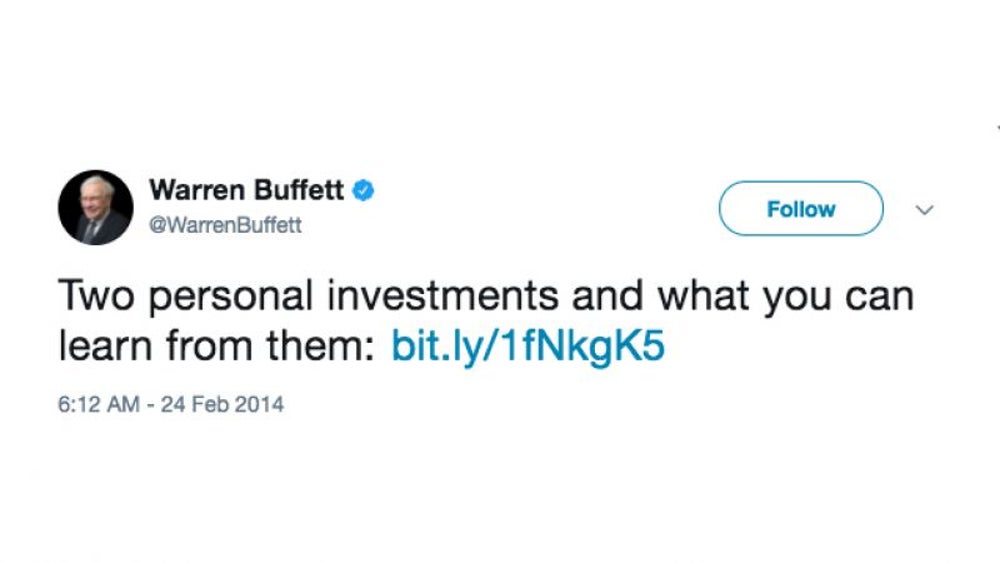Show more actions via the down arrow beside Follow
Screen dimensions: 1000x563
coord(924,209)
